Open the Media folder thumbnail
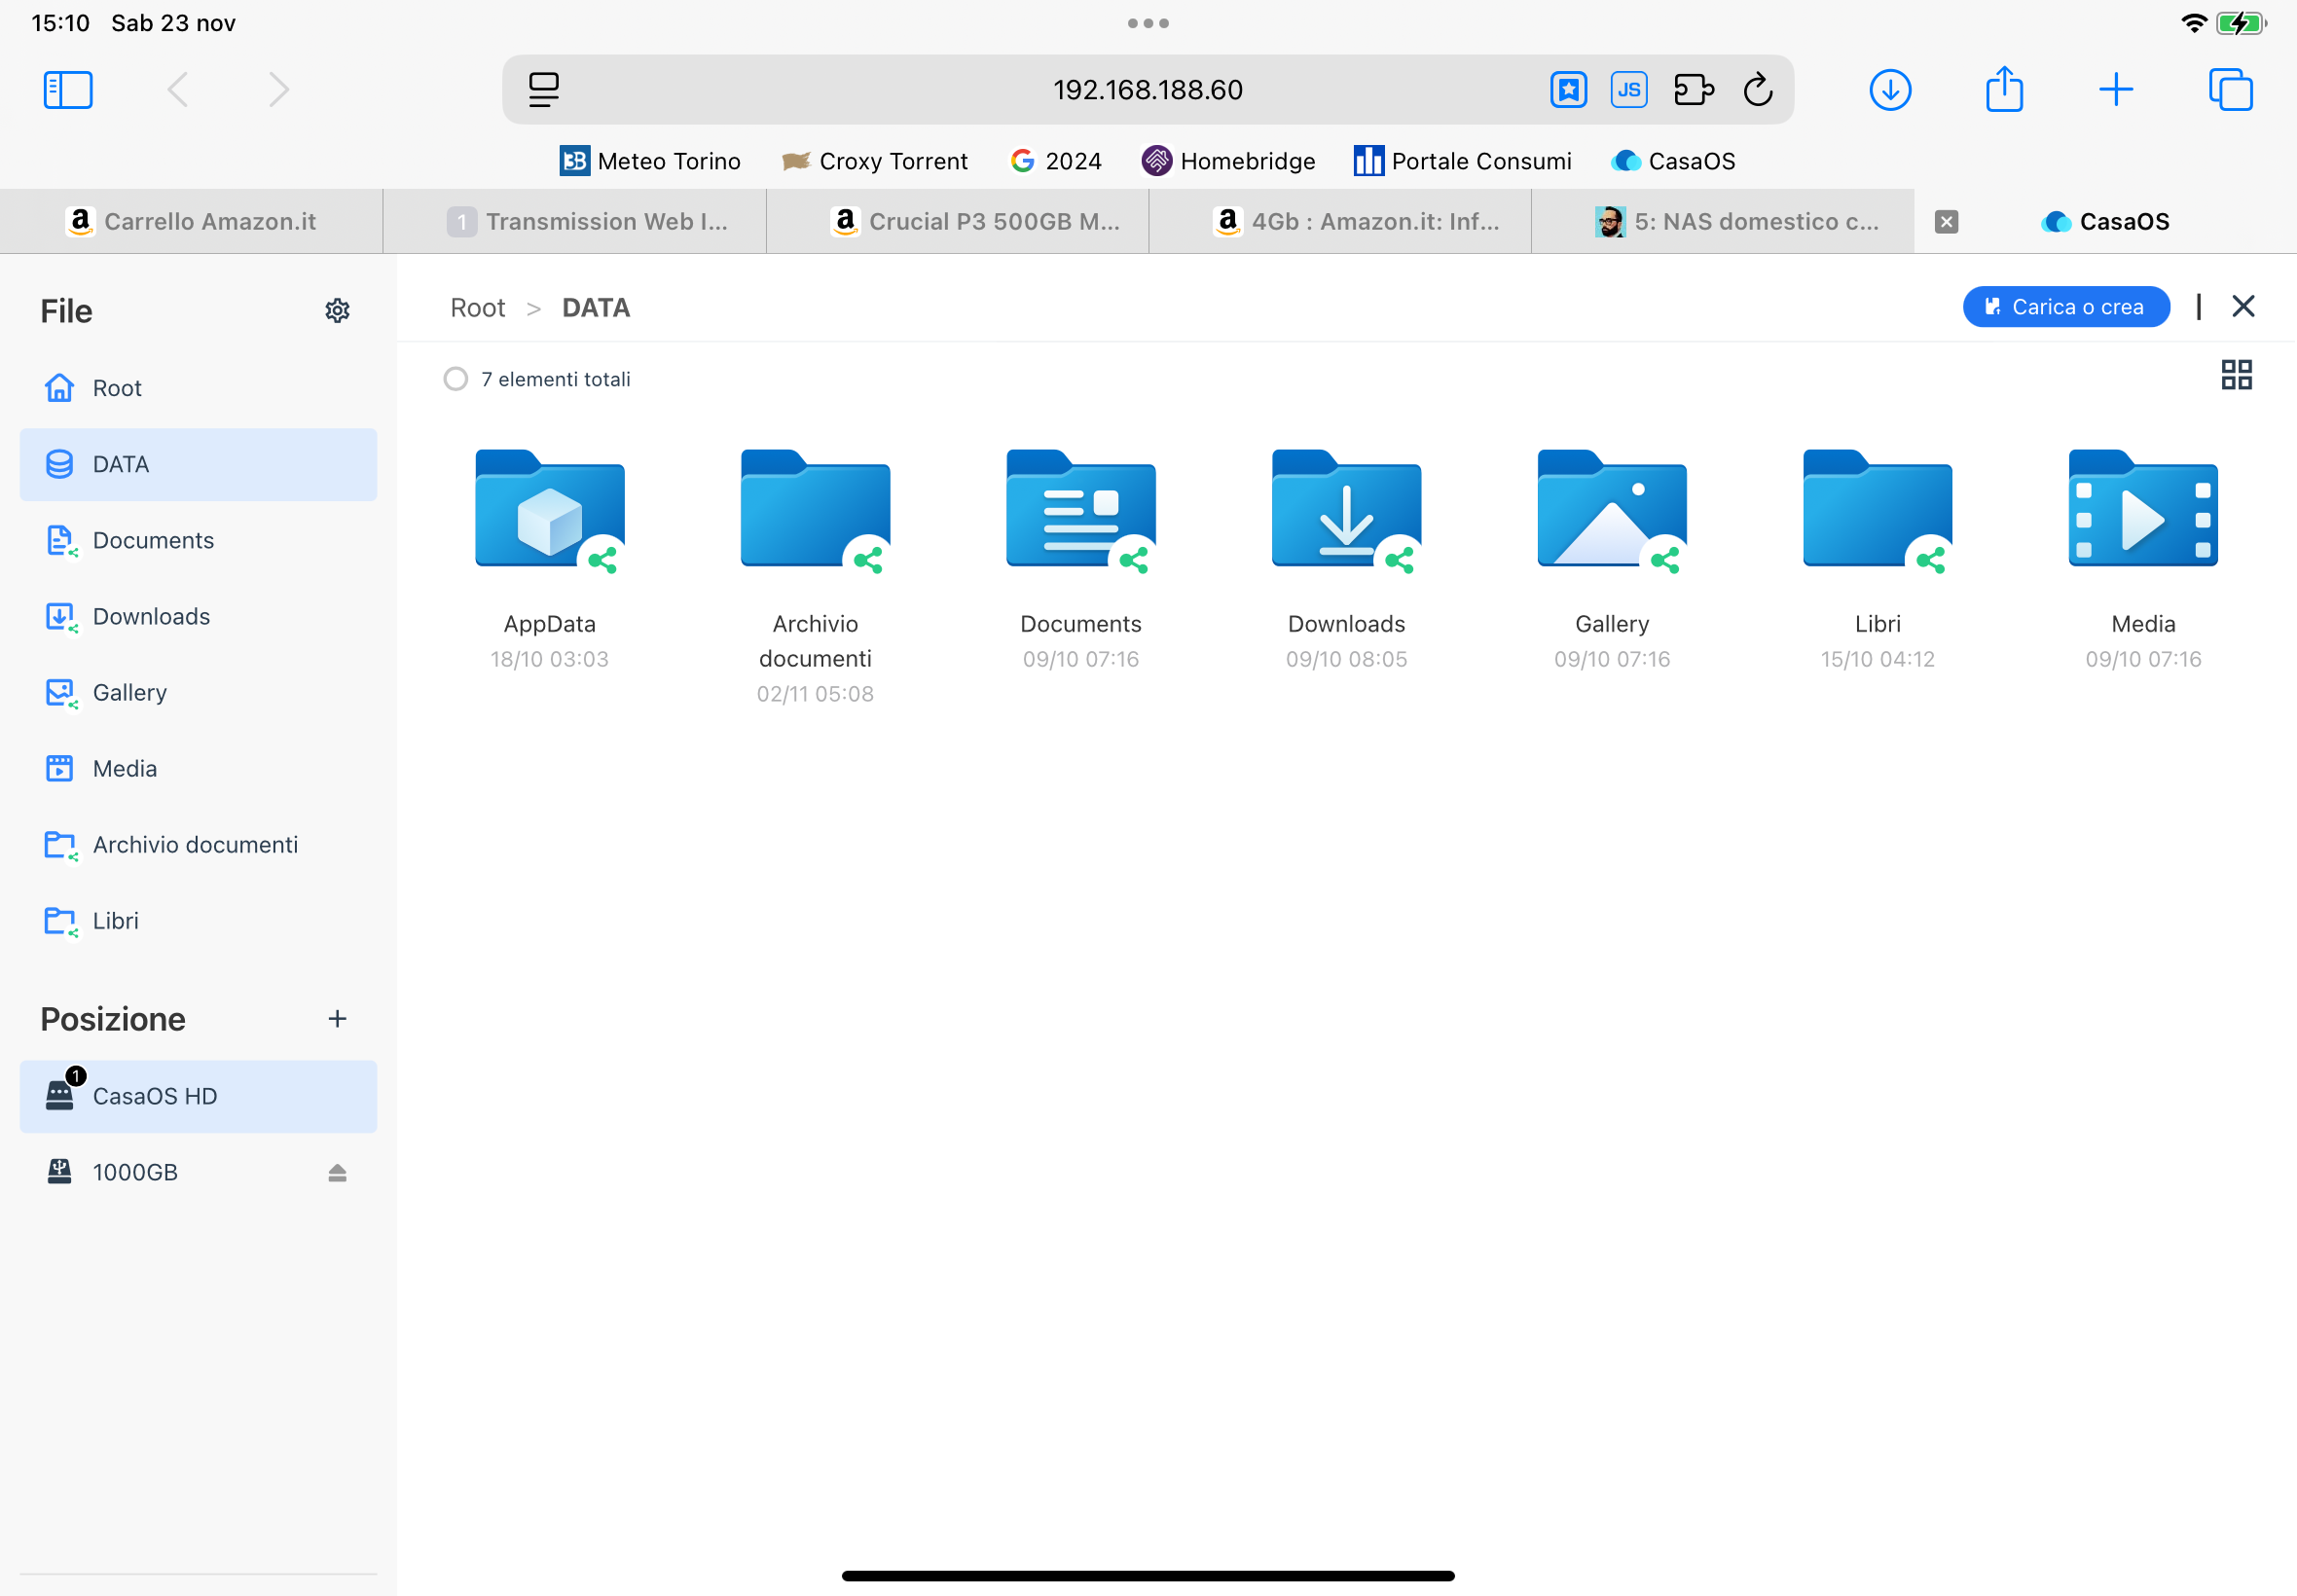Screen dimensions: 2297x1596 click(x=2142, y=510)
